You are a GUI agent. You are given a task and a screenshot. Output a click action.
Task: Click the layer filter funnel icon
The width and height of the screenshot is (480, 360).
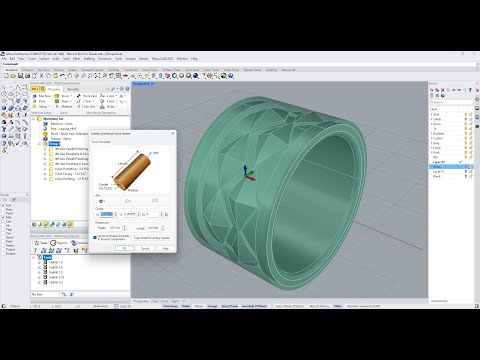point(470,90)
